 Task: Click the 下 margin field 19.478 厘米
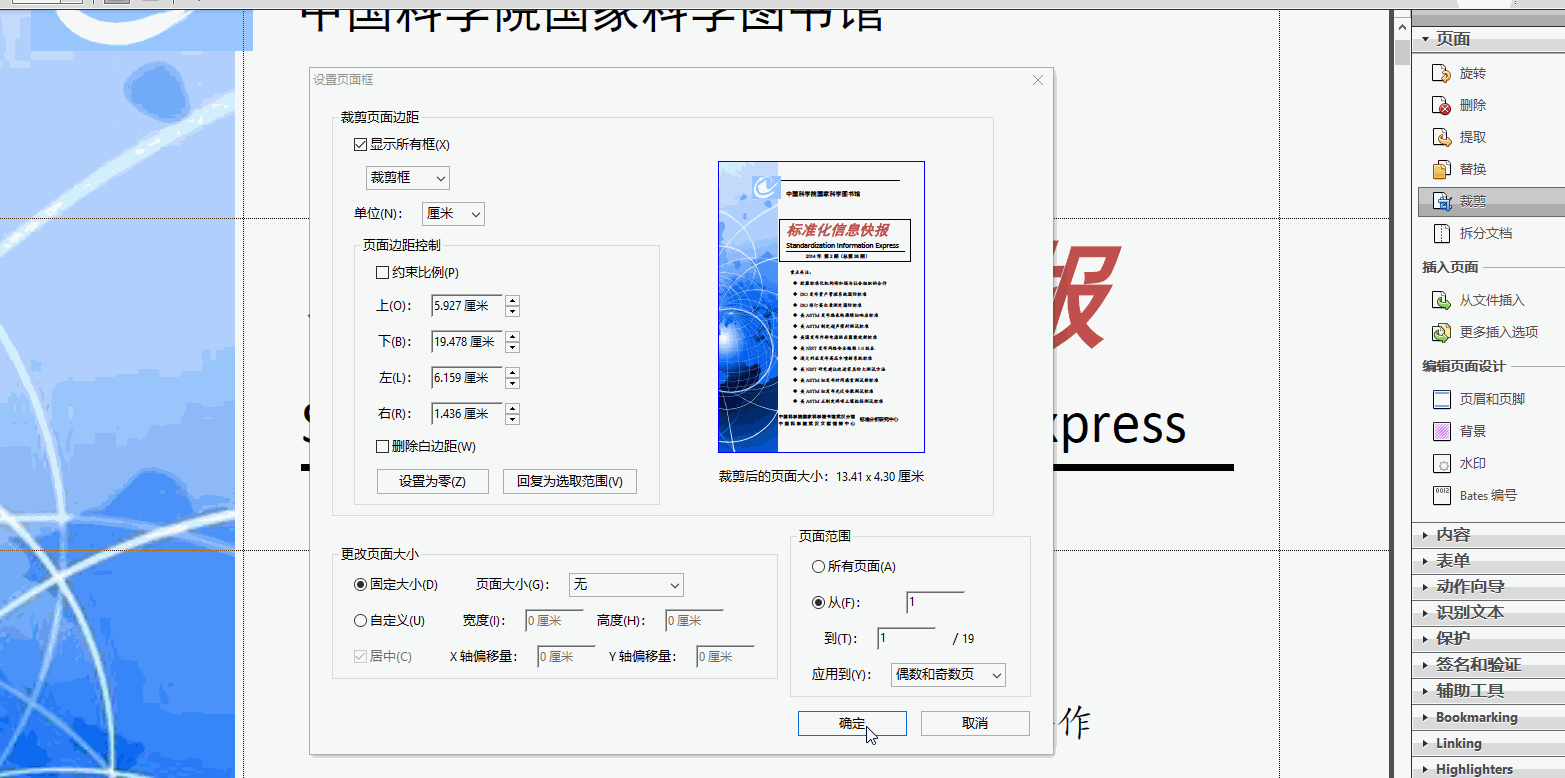pos(467,342)
